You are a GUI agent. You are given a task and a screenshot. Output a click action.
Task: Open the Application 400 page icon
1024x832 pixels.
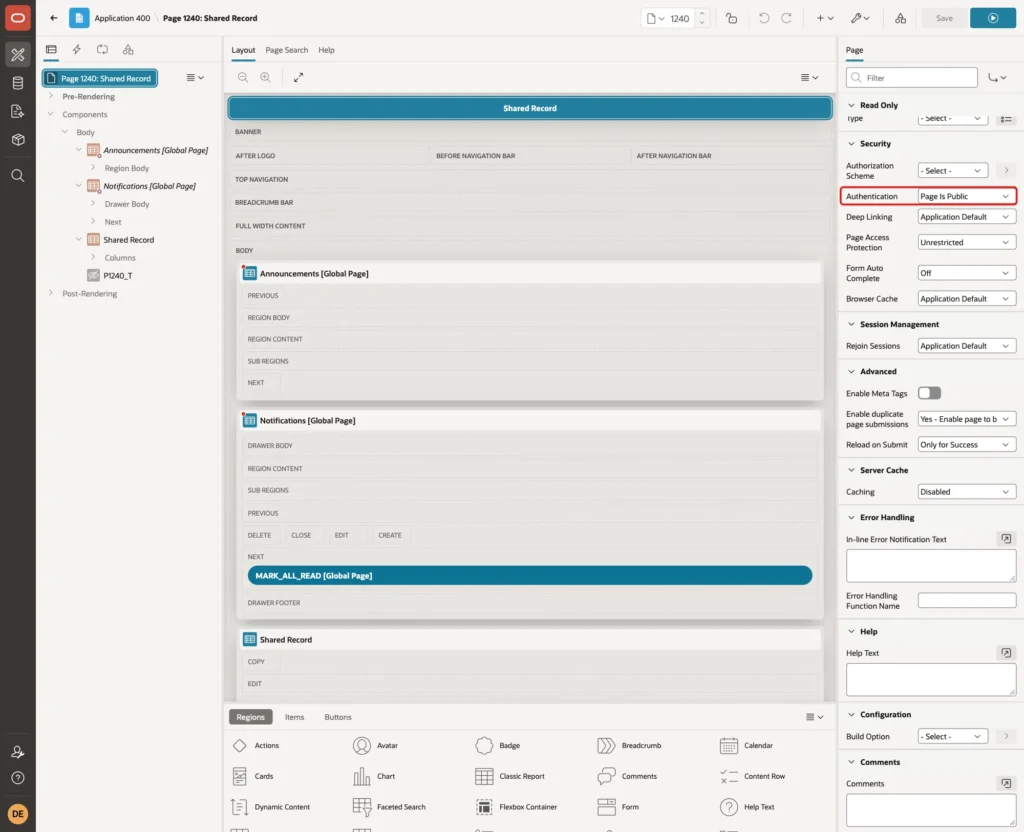[x=79, y=18]
